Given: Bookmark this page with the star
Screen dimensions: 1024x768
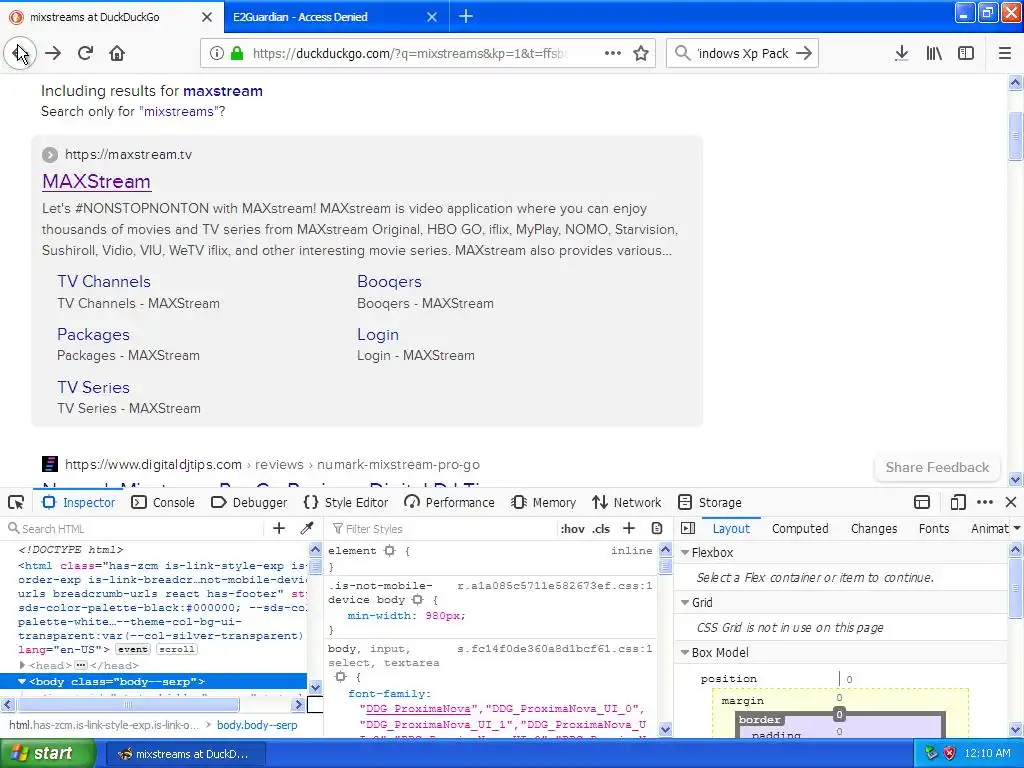Looking at the screenshot, I should (641, 53).
